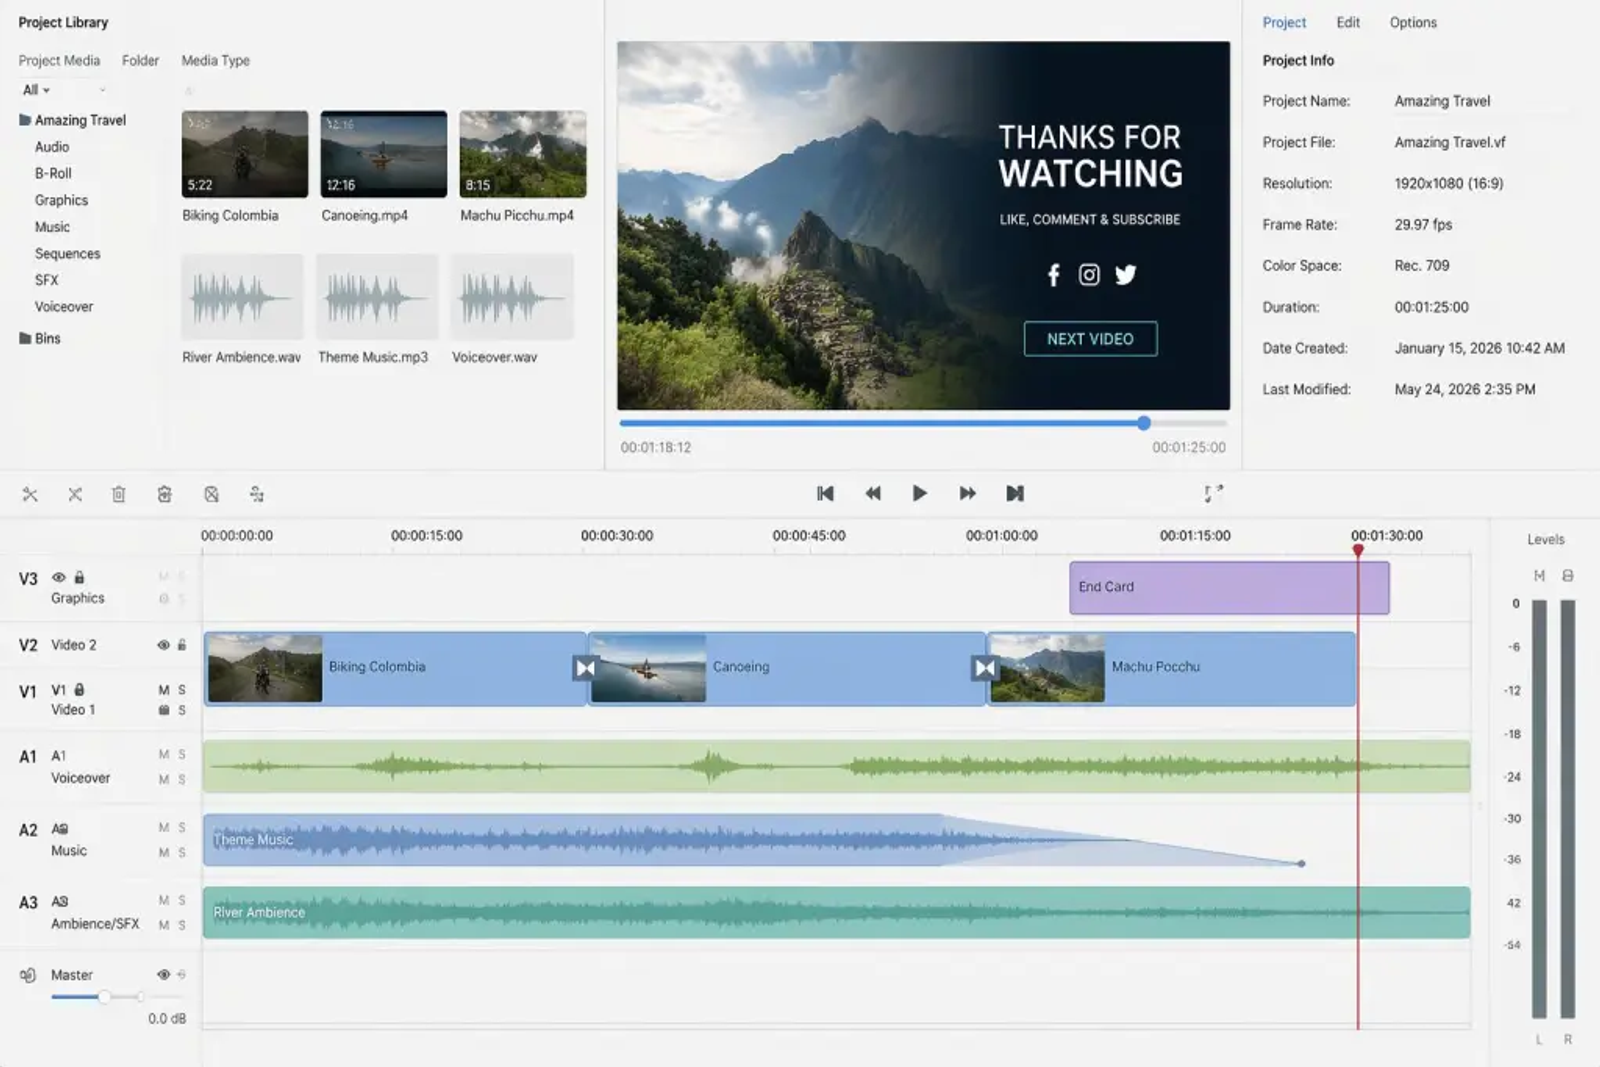Viewport: 1600px width, 1067px height.
Task: Click the link icon right of Master eye
Action: pyautogui.click(x=181, y=975)
